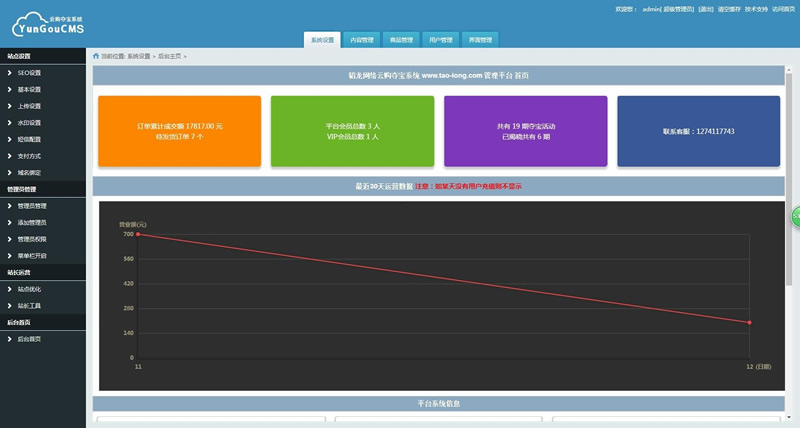Viewport: 800px width, 428px height.
Task: Open the 后台首页 sidebar menu item
Action: (x=29, y=339)
